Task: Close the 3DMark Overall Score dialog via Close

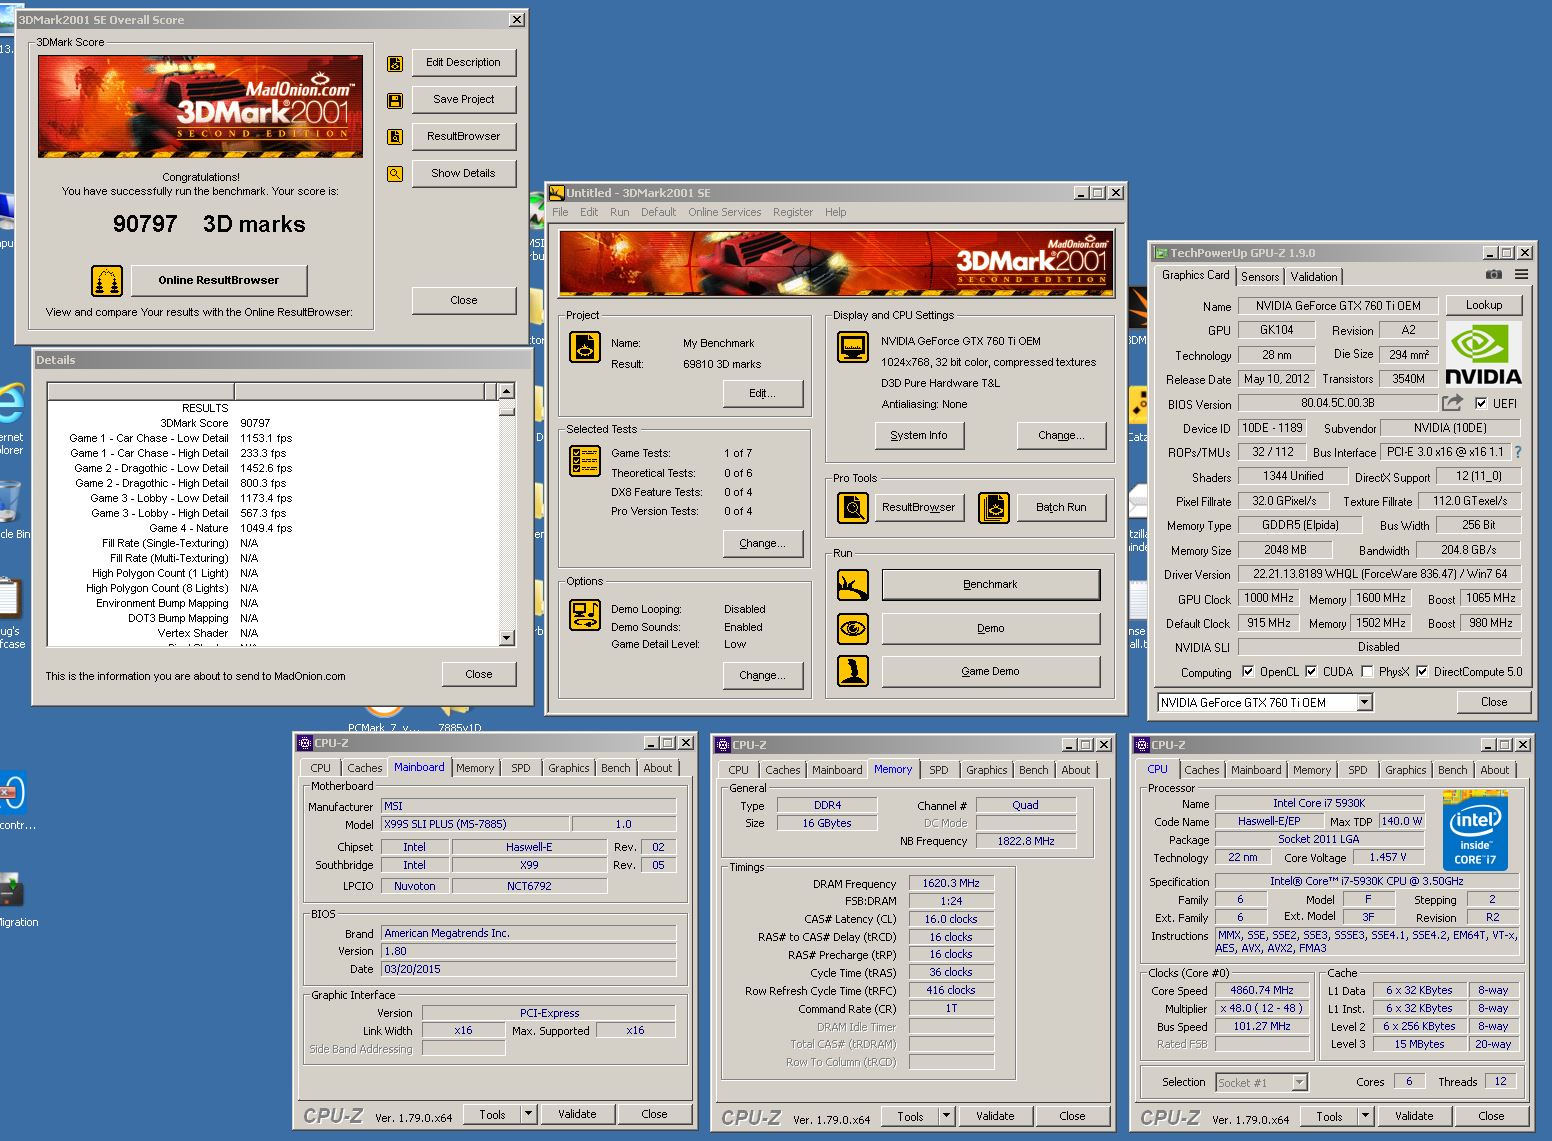Action: pos(464,300)
